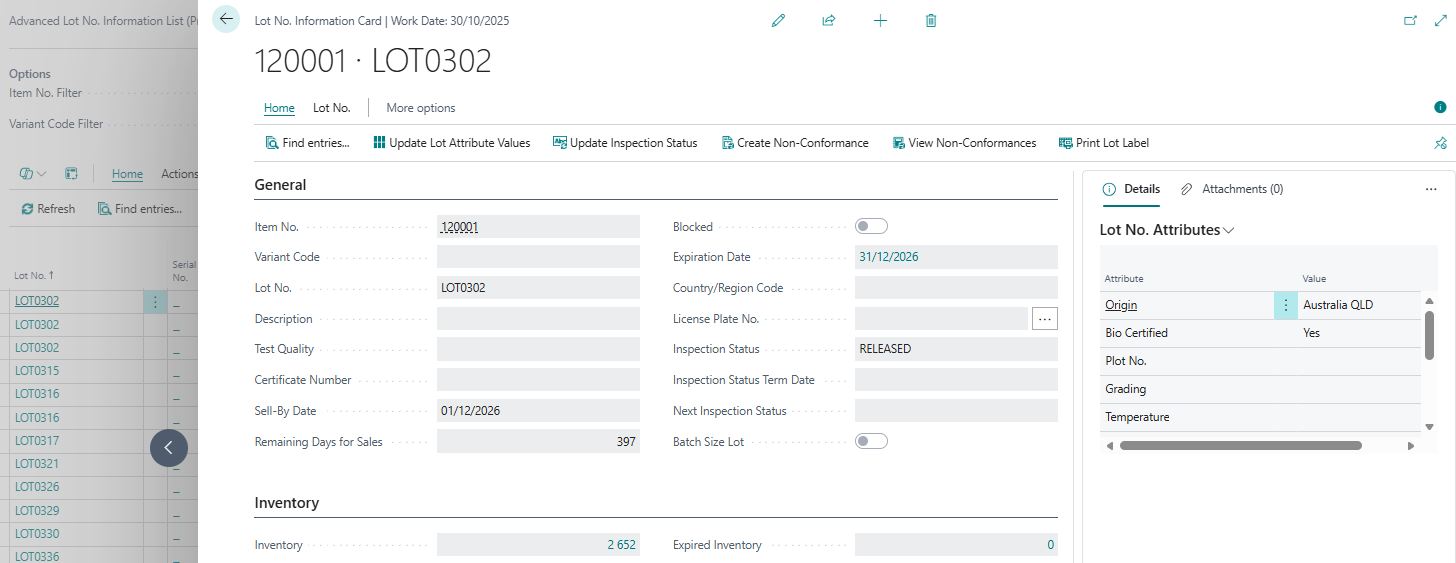The height and width of the screenshot is (563, 1456).
Task: Click Update Inspection Status action
Action: coord(624,143)
